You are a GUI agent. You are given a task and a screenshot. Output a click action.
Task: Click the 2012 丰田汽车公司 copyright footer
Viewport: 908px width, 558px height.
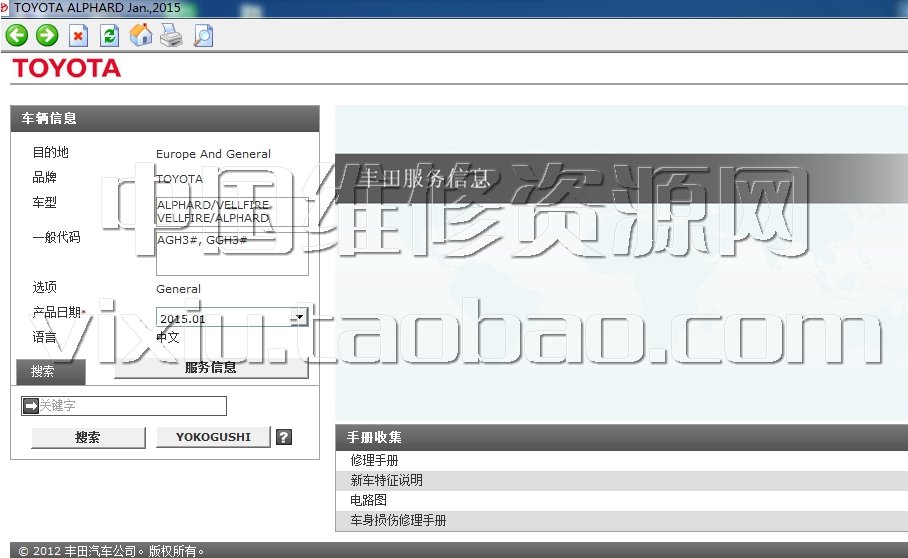coord(111,551)
